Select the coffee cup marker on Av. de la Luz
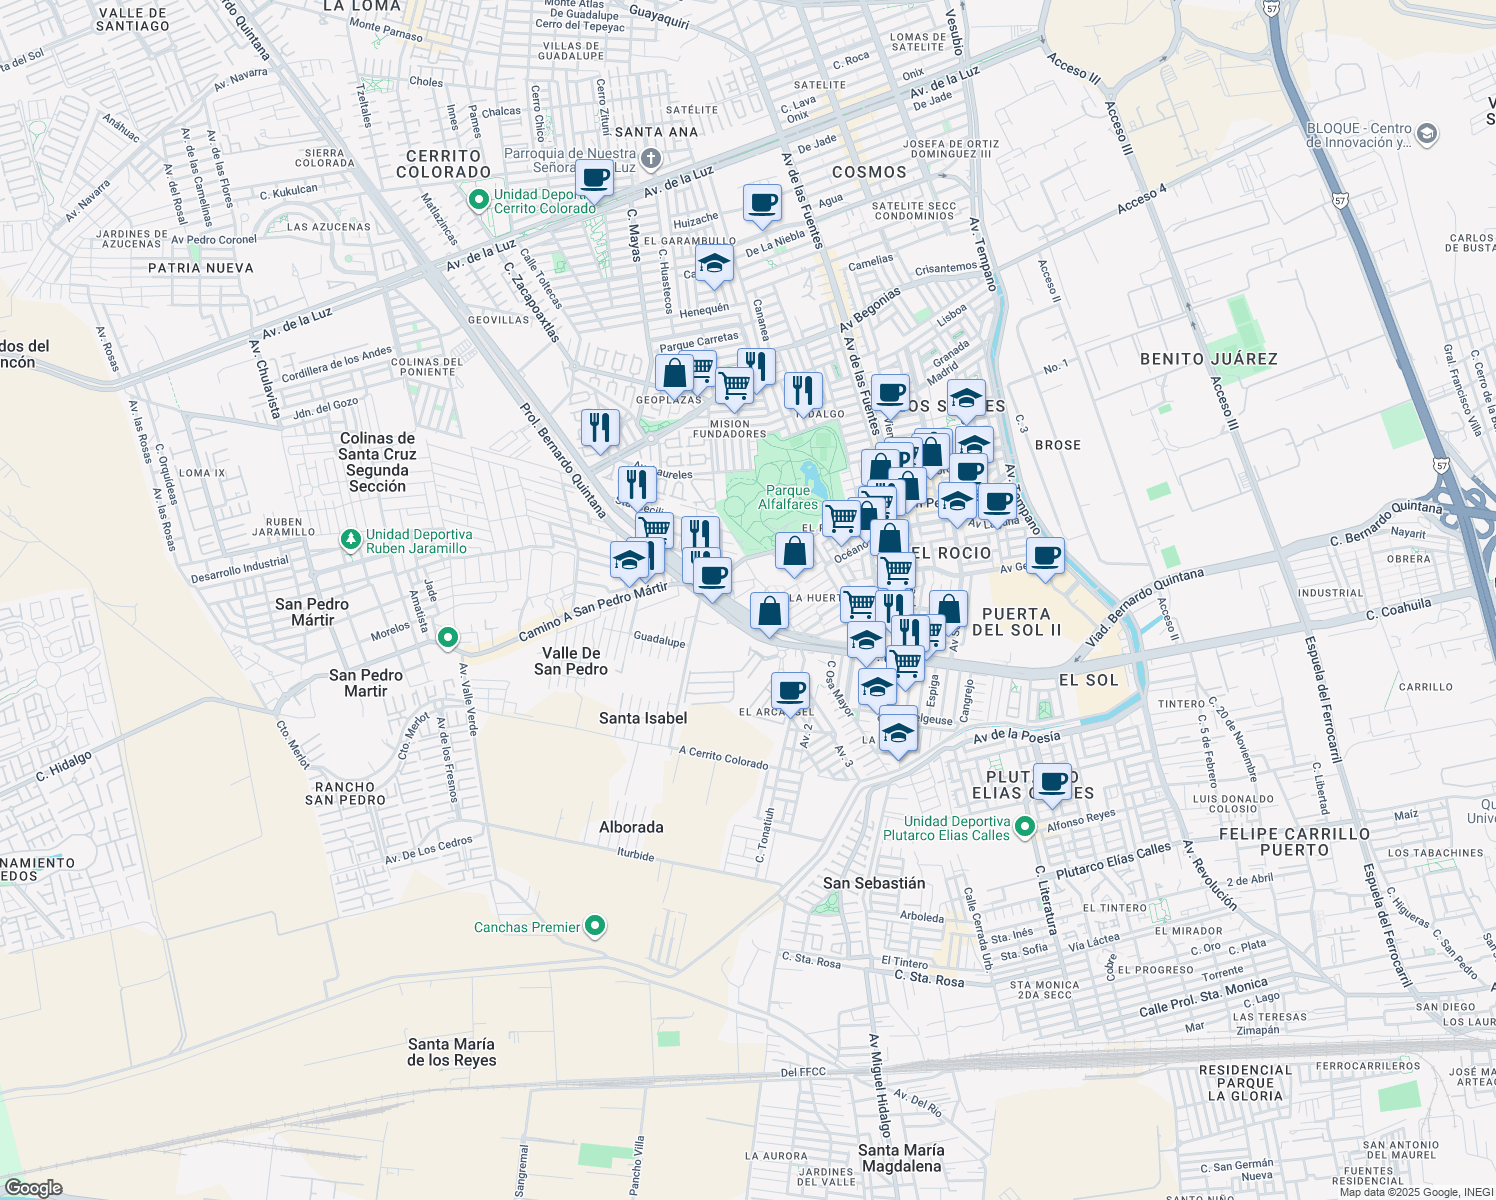 coord(594,180)
